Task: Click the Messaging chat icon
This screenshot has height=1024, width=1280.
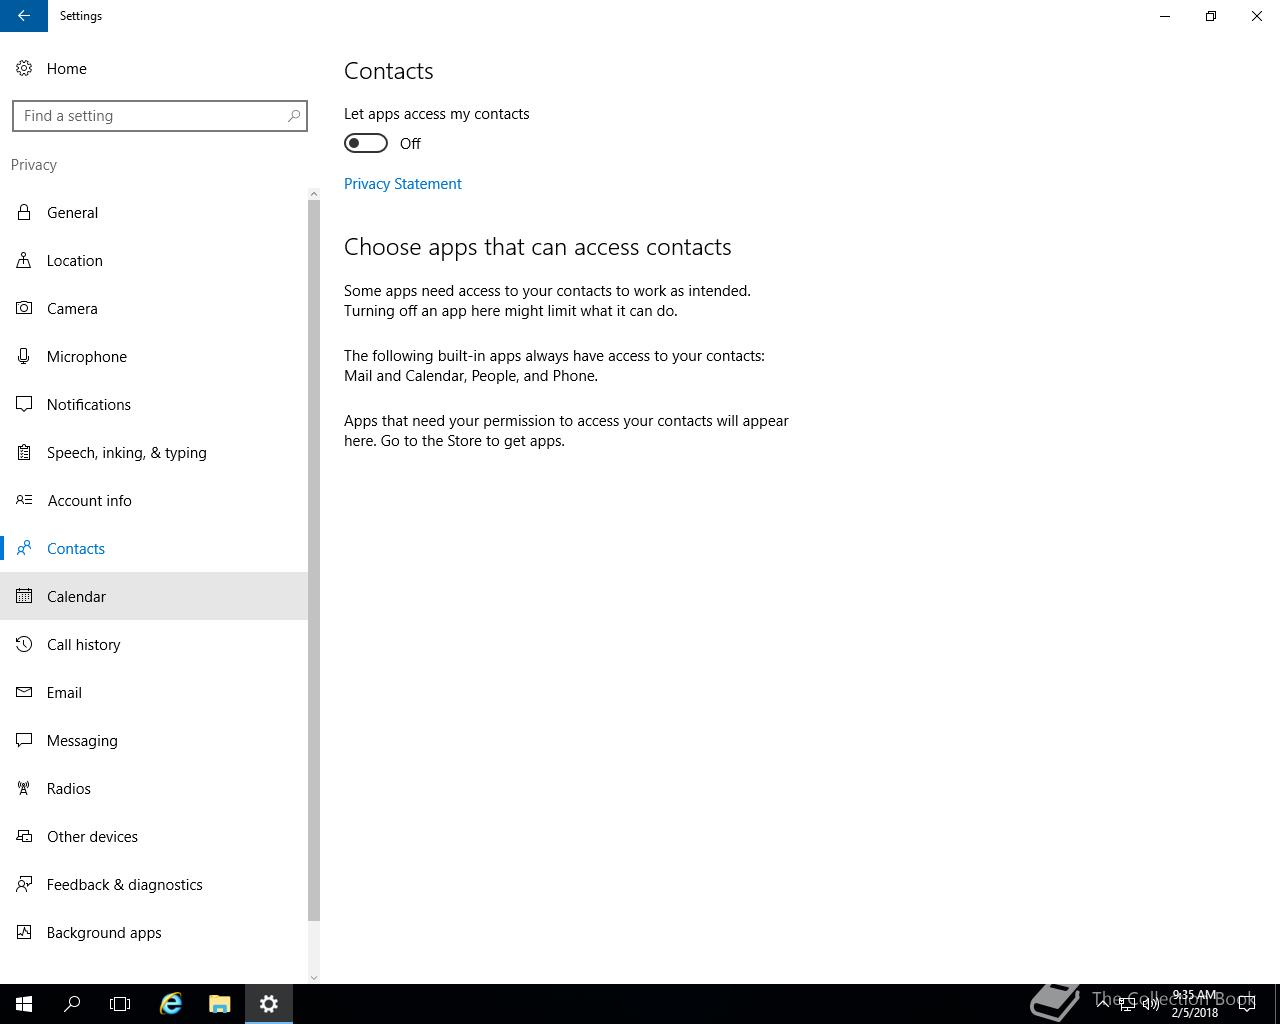Action: (x=24, y=740)
